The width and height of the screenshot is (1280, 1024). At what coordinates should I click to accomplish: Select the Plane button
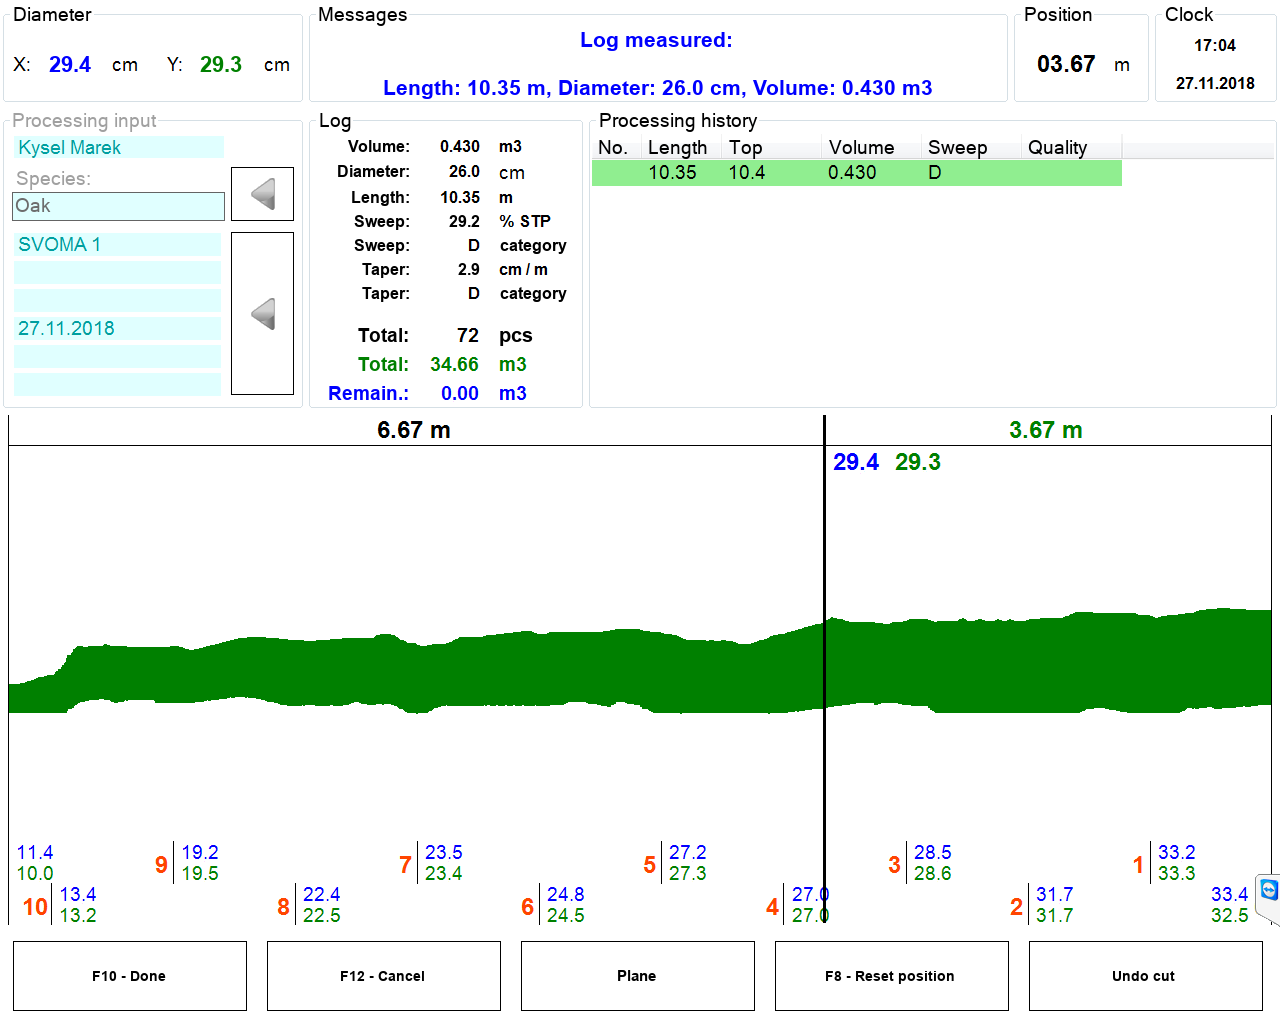click(638, 976)
